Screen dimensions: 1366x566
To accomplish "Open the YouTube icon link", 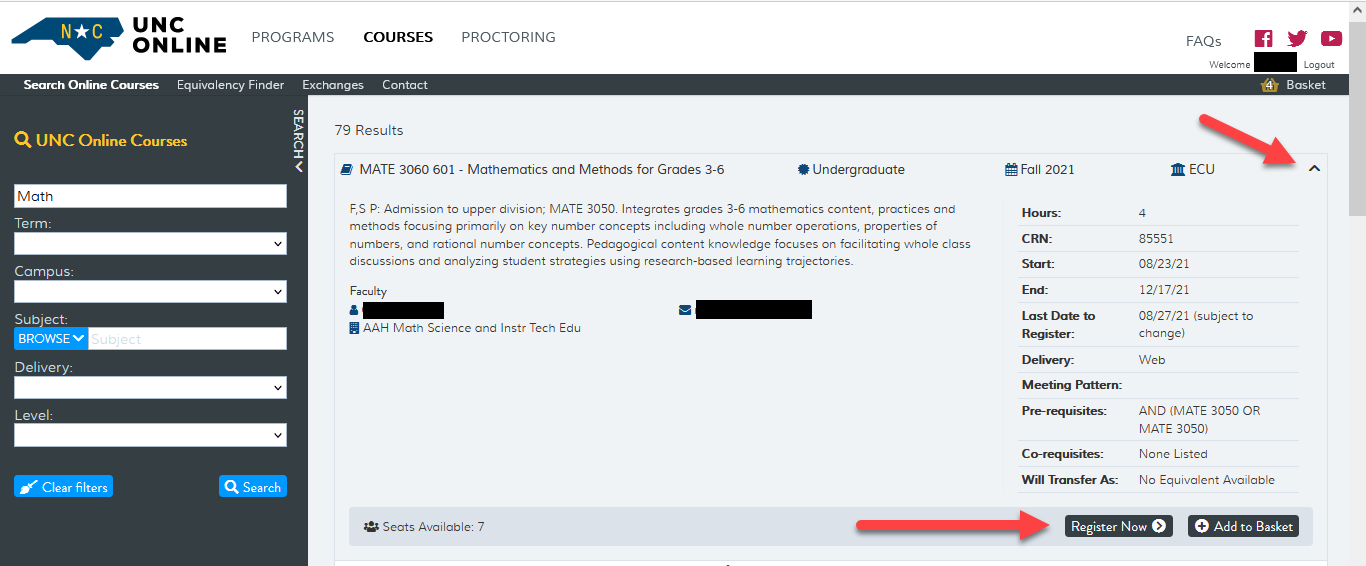I will 1331,39.
